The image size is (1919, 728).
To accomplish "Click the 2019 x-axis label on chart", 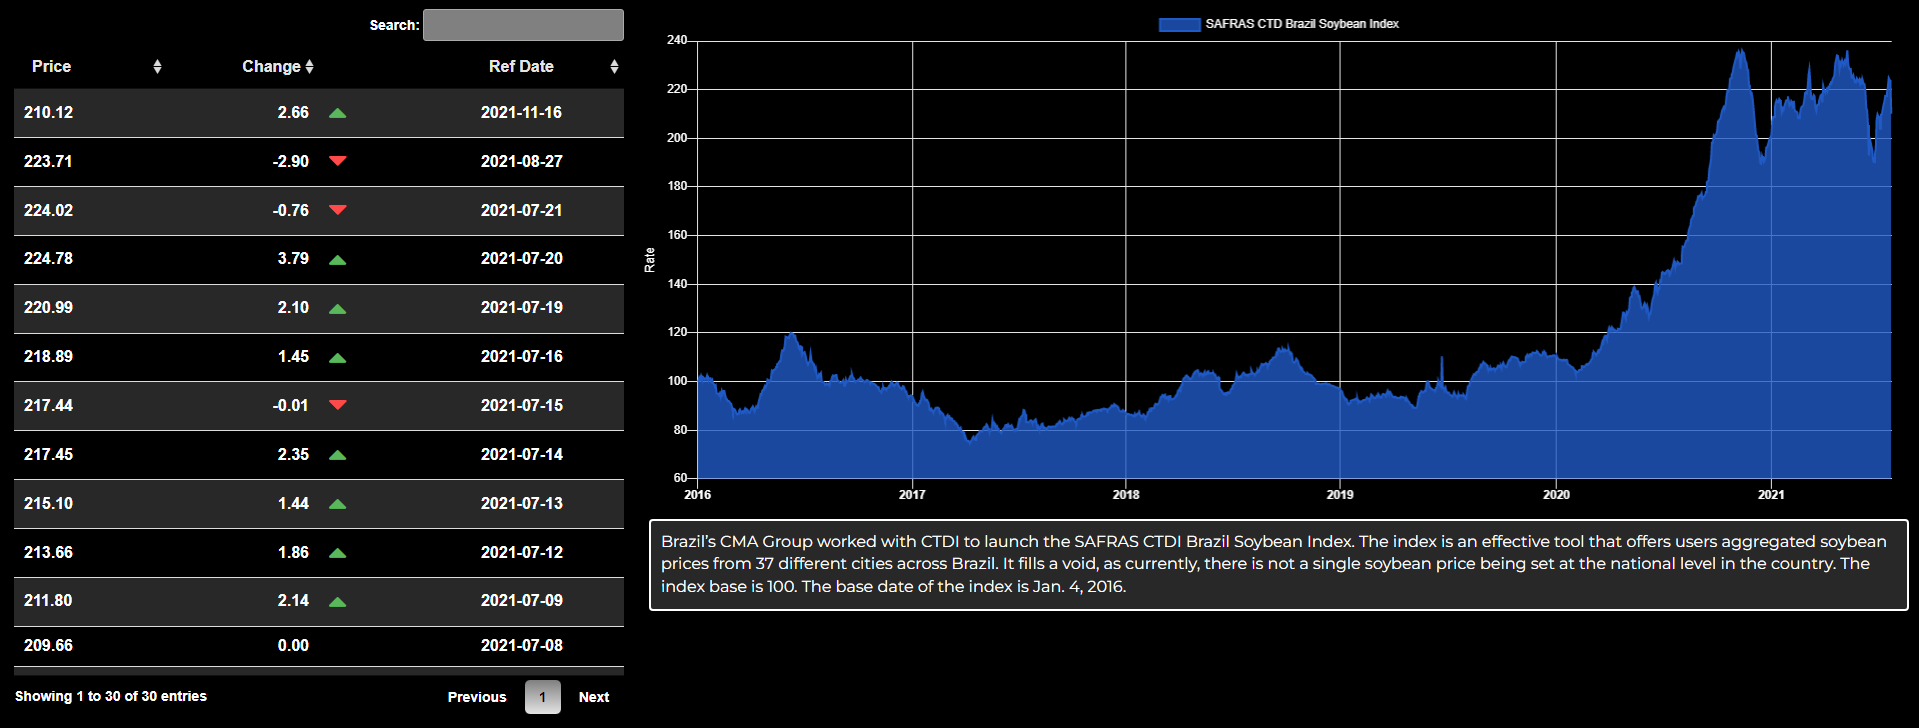I will point(1340,494).
